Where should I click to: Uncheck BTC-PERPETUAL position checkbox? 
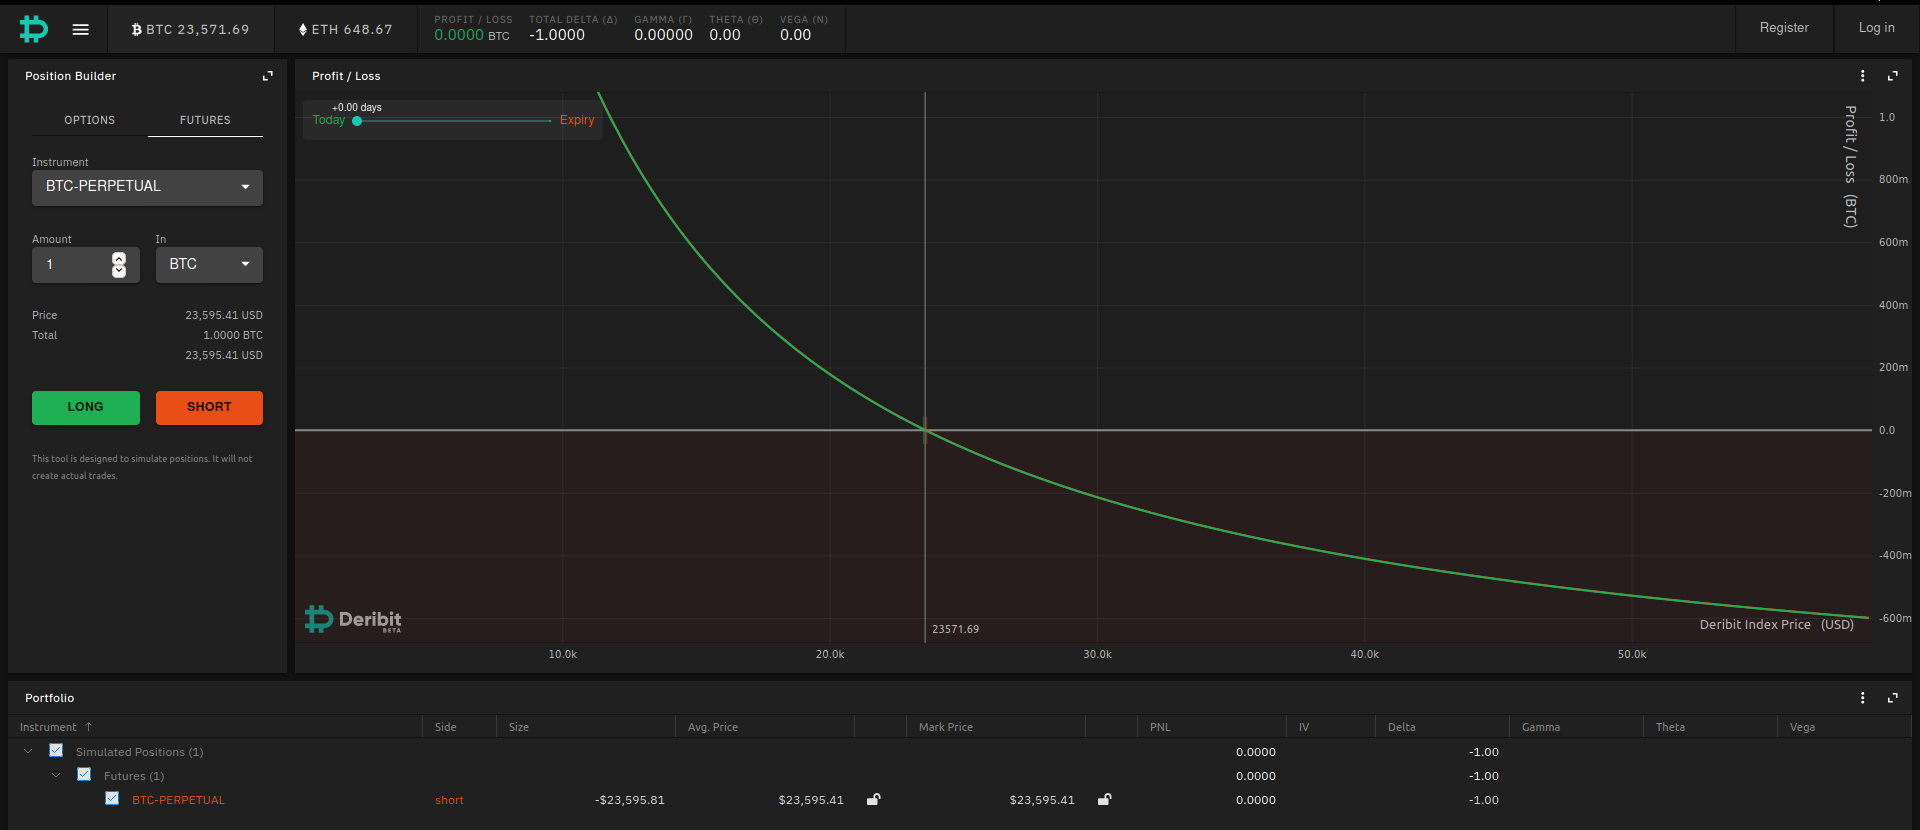click(x=112, y=798)
